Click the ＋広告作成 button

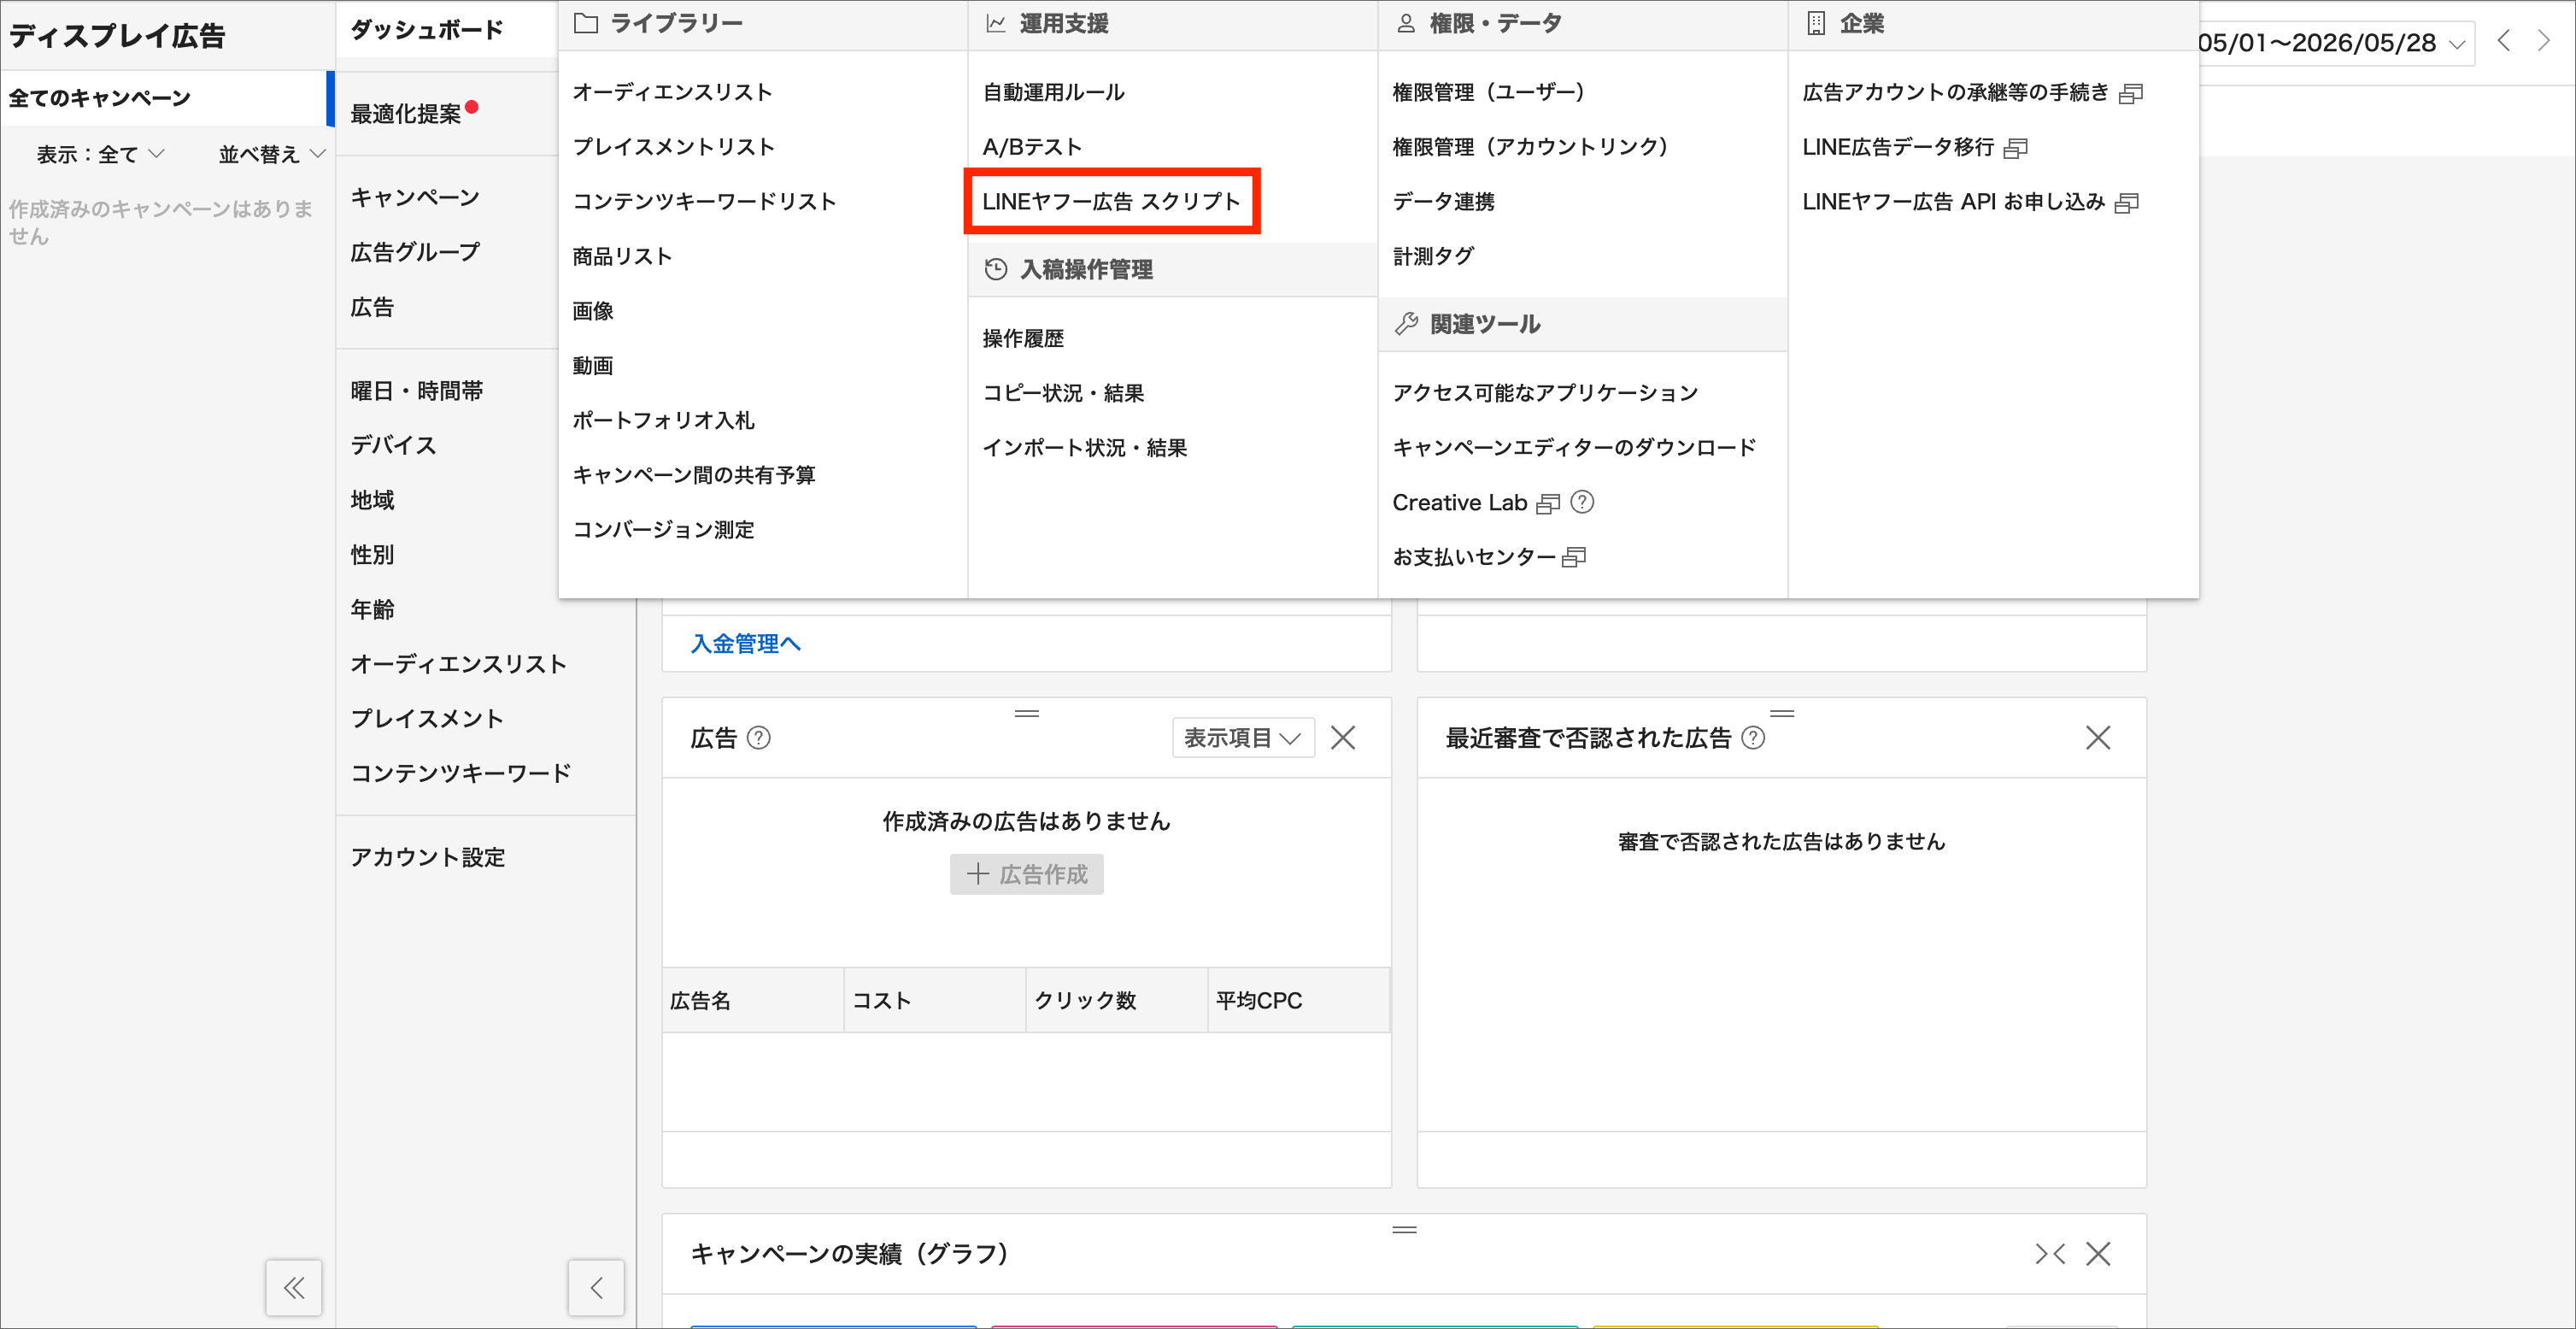[x=1027, y=874]
